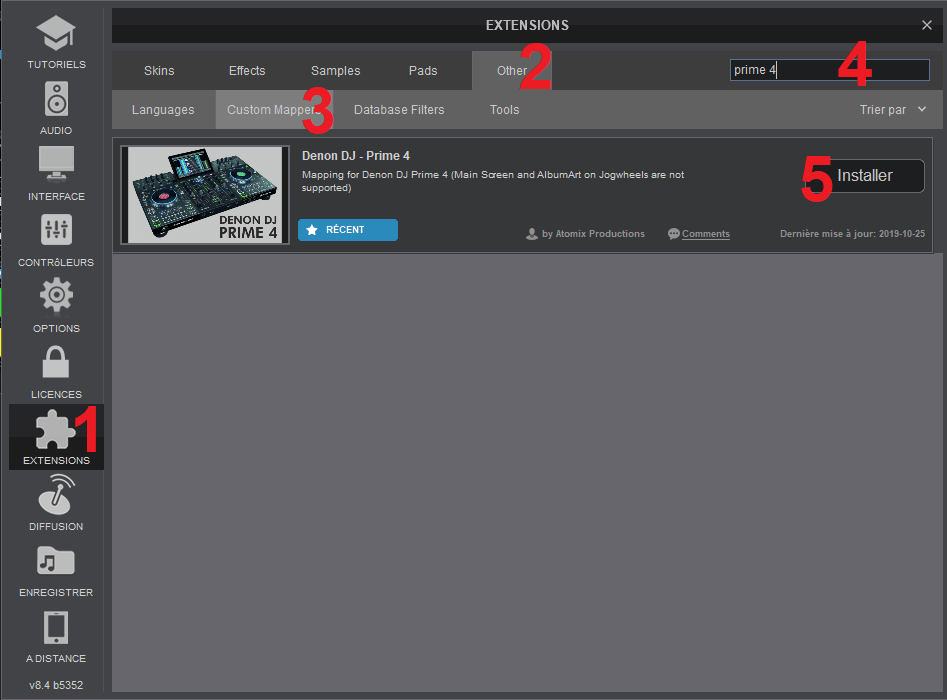The height and width of the screenshot is (700, 947).
Task: Select the Pads tab
Action: click(423, 71)
